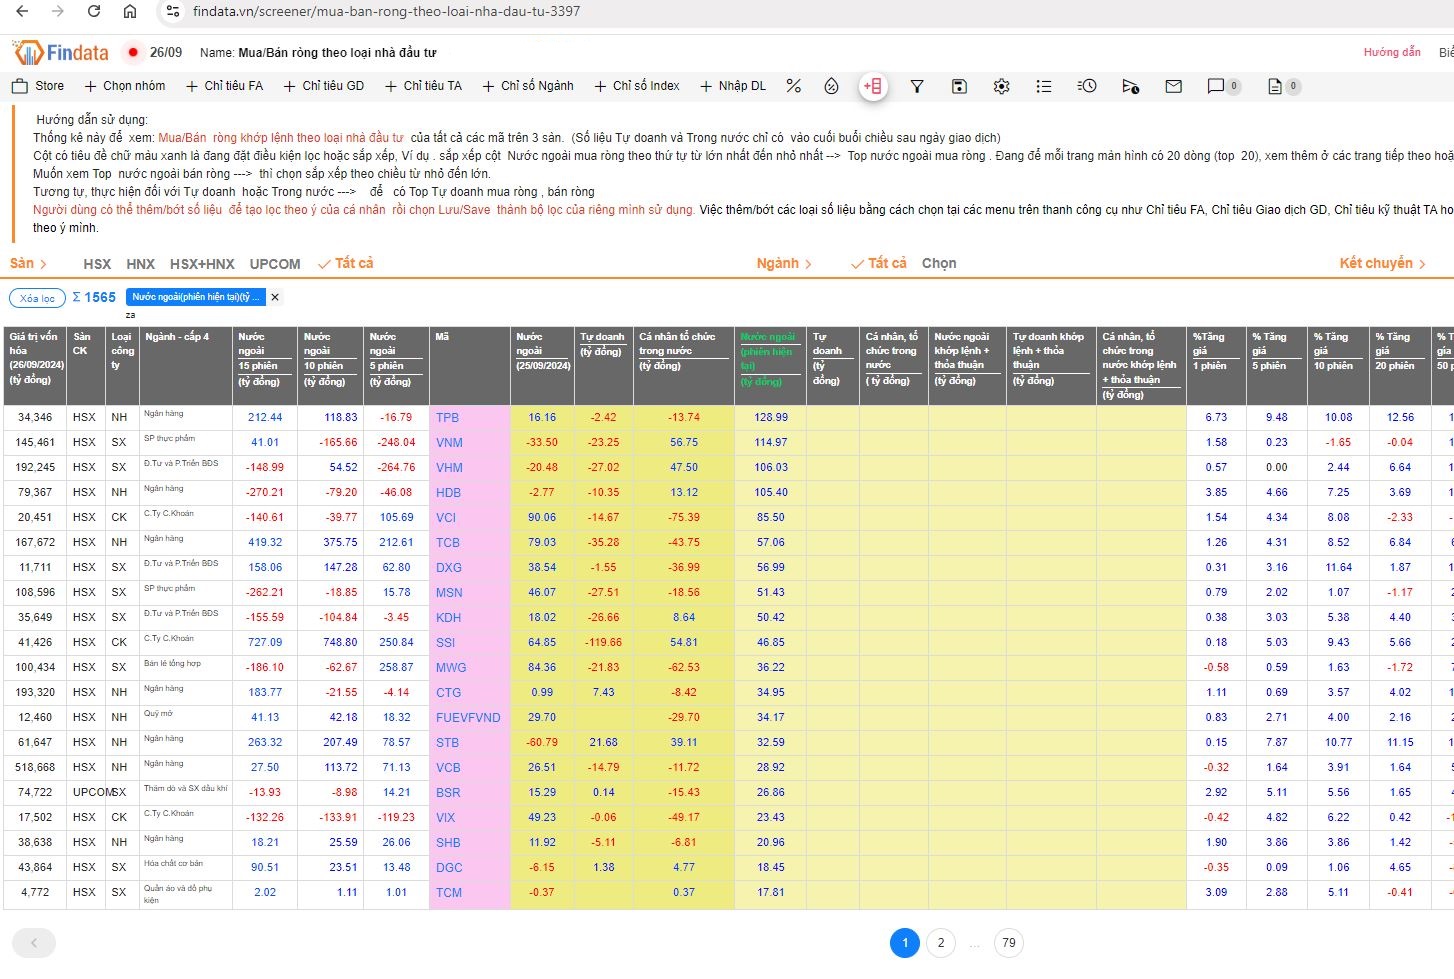Select the Nước ngoài phiên hiện tại filter chip

click(x=196, y=297)
